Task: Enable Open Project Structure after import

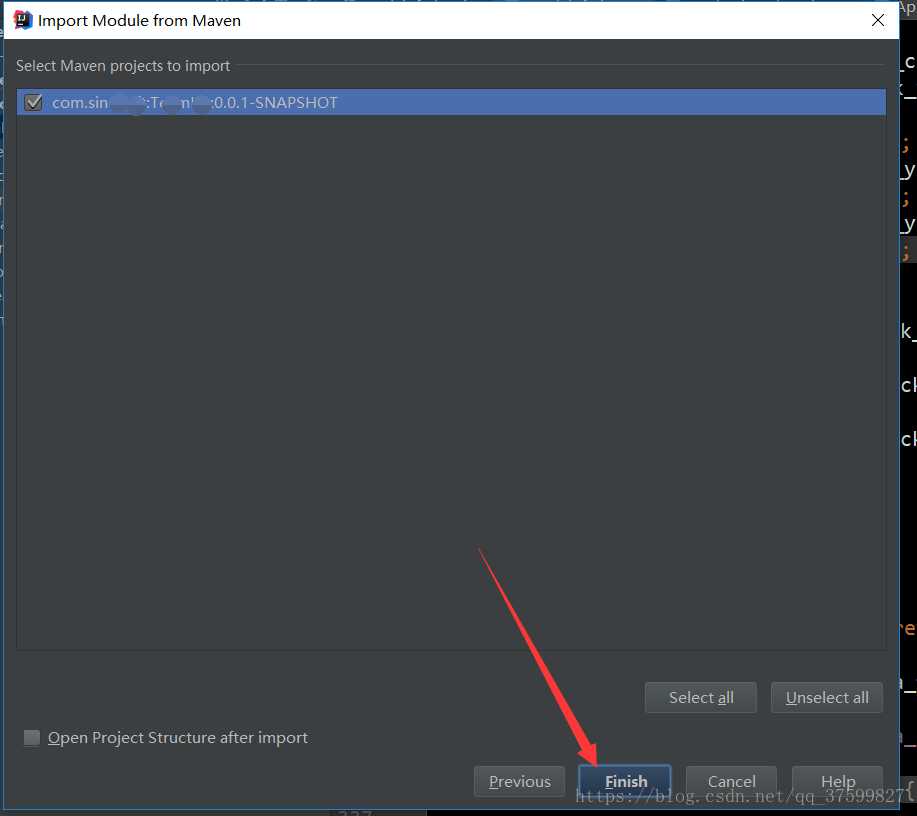Action: pyautogui.click(x=32, y=738)
